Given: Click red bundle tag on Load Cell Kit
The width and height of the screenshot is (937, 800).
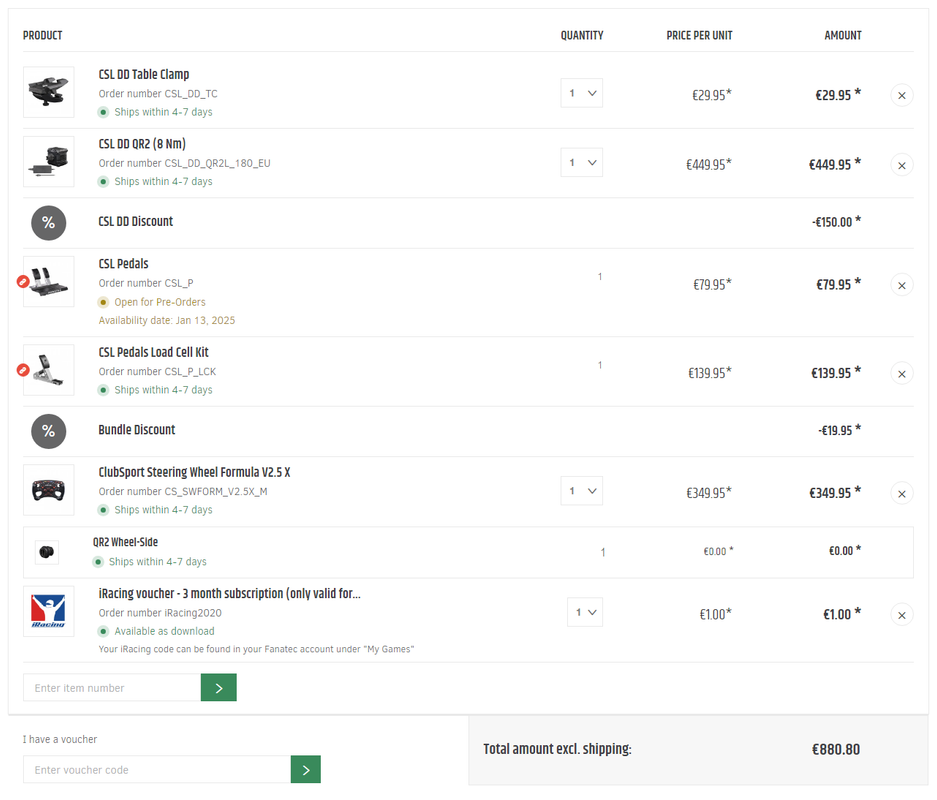Looking at the screenshot, I should 23,370.
